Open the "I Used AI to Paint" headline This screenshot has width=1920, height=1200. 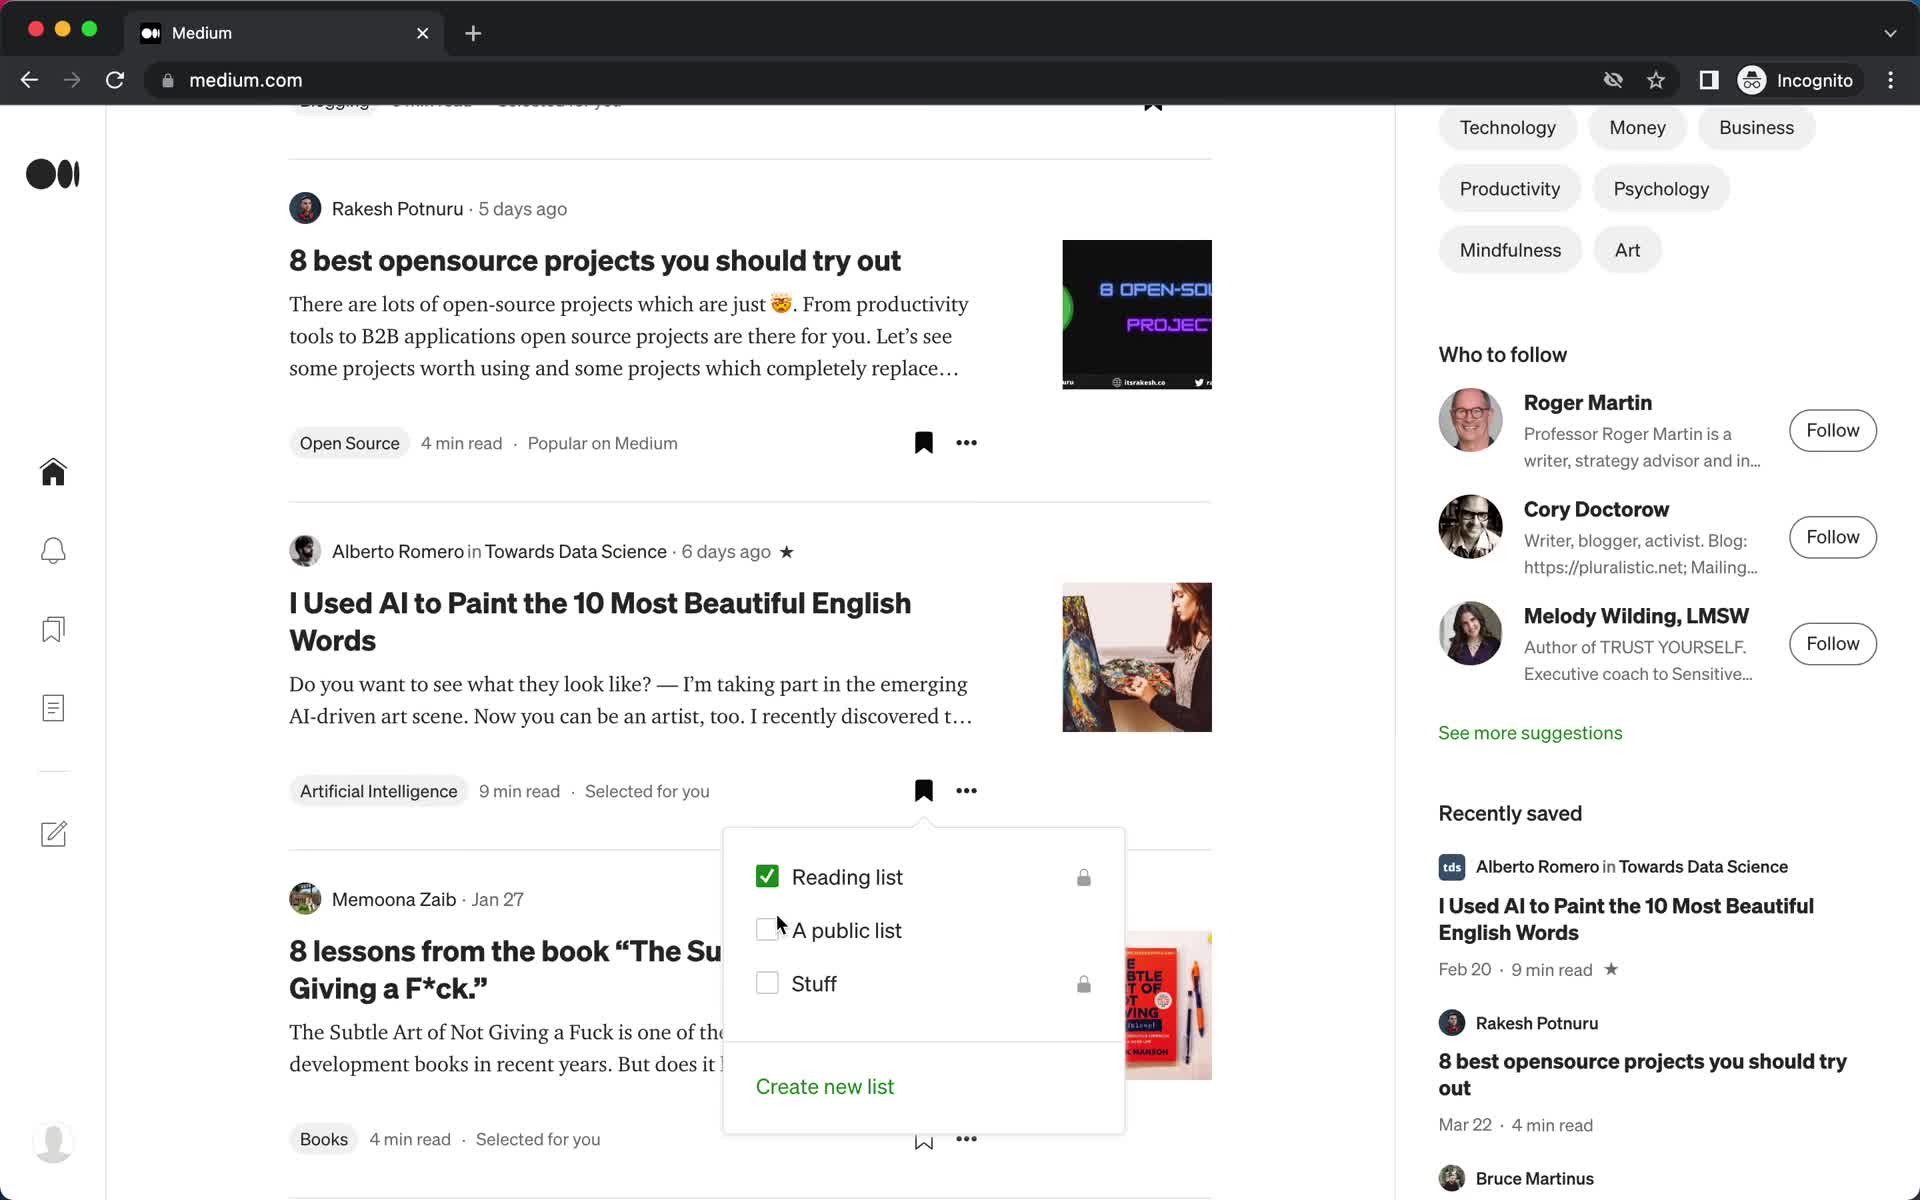click(x=600, y=622)
